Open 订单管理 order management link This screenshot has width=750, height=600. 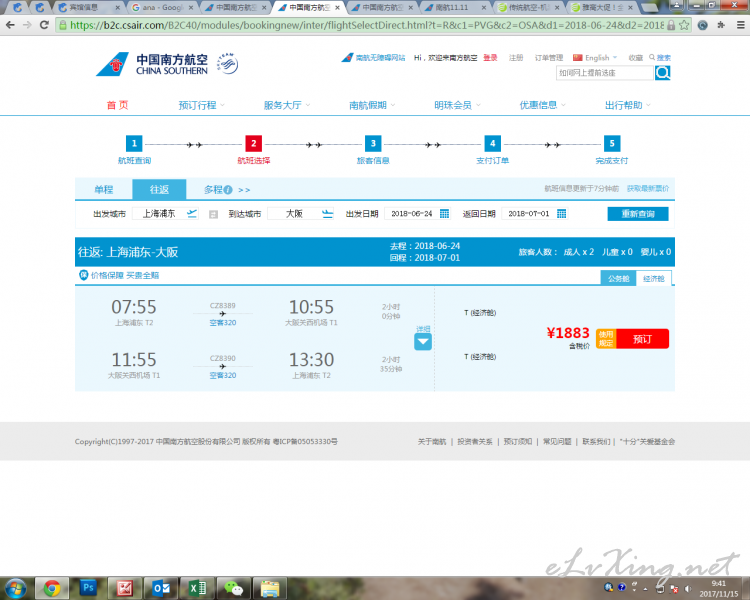tap(549, 58)
